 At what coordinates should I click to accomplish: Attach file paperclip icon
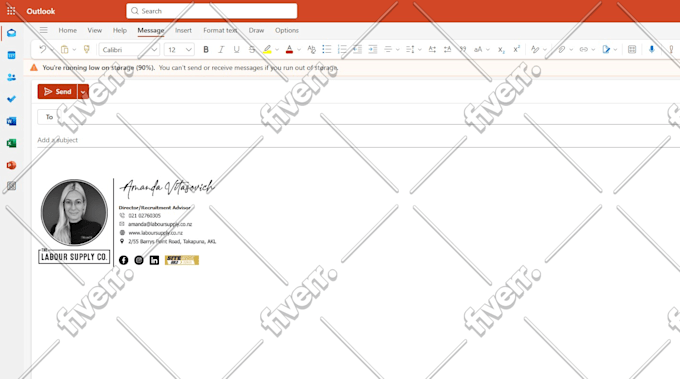coord(562,49)
